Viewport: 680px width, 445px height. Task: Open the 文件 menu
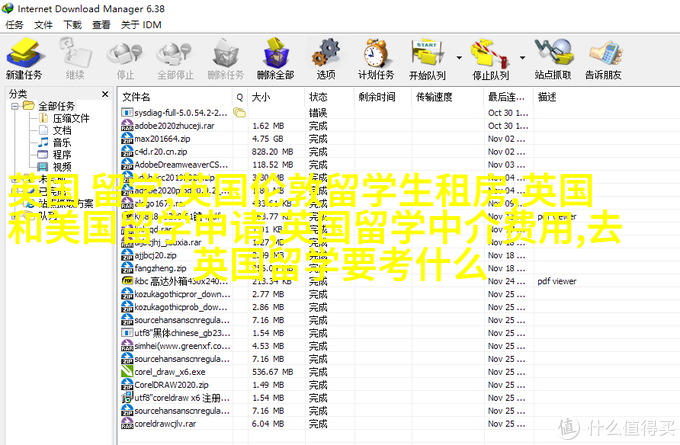[43, 25]
